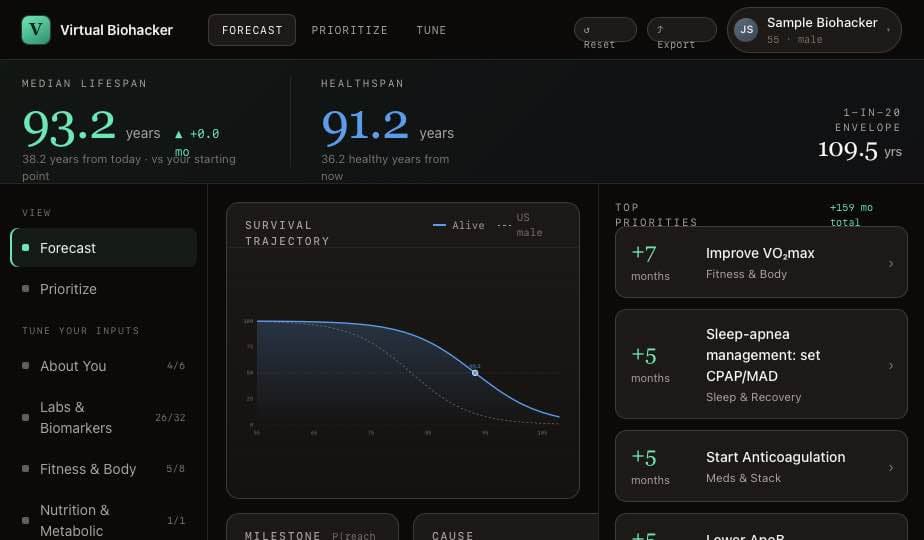Open Nutrition & Metabolic section
Image resolution: width=924 pixels, height=540 pixels.
pos(104,520)
